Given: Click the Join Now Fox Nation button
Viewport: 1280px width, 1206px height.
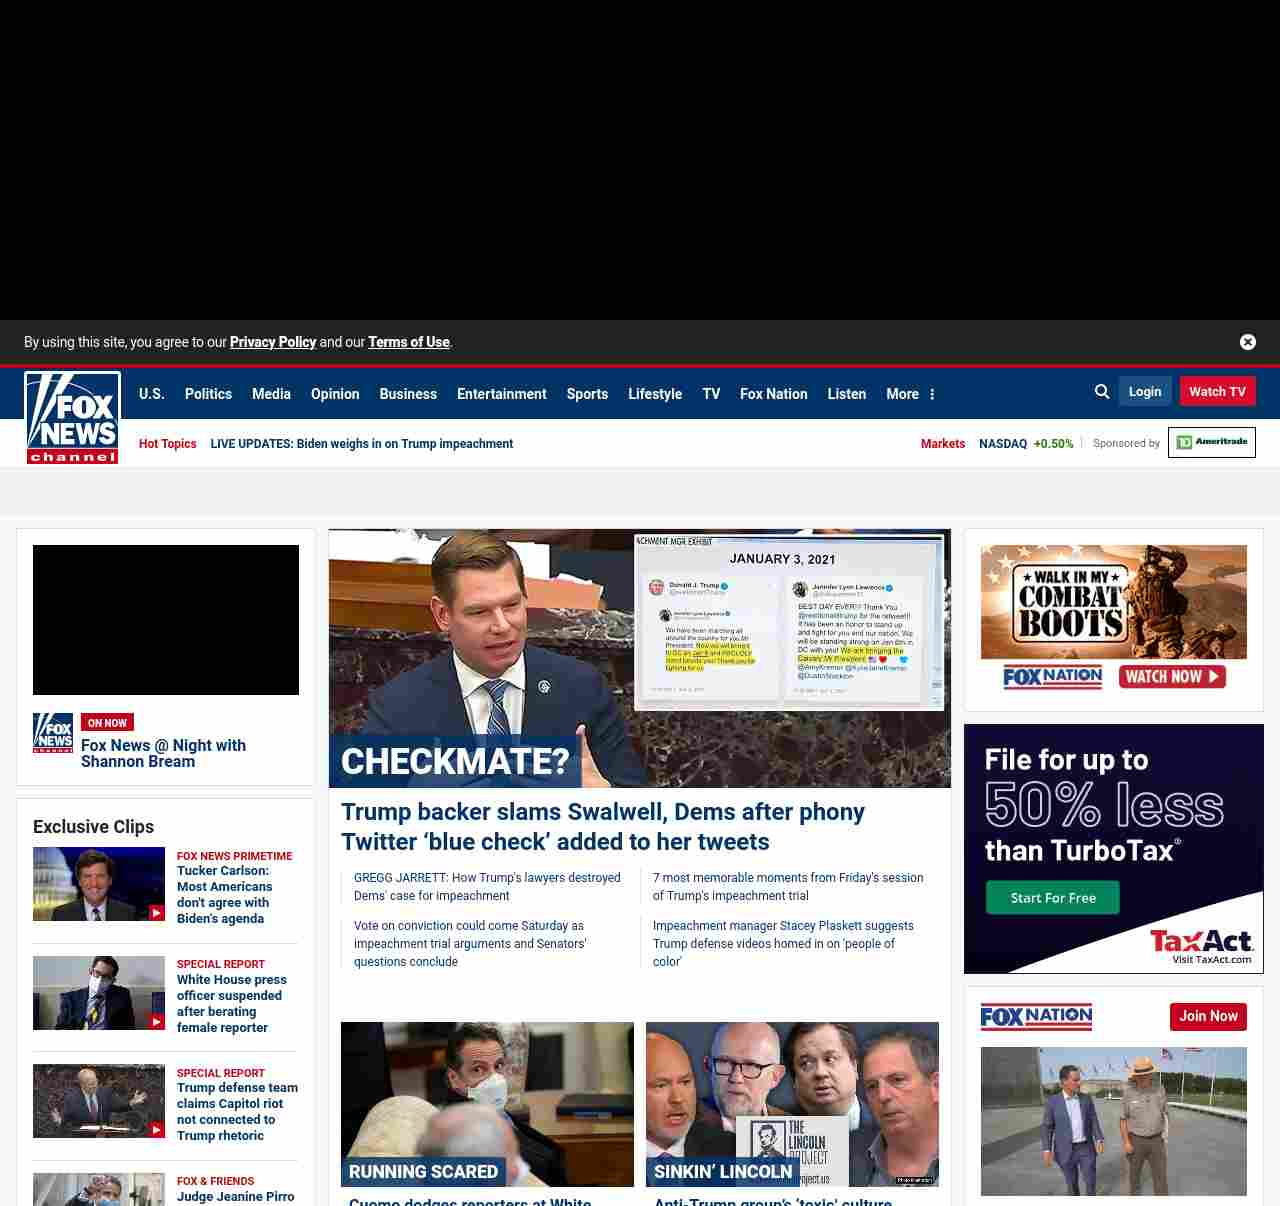Looking at the screenshot, I should coord(1208,1016).
